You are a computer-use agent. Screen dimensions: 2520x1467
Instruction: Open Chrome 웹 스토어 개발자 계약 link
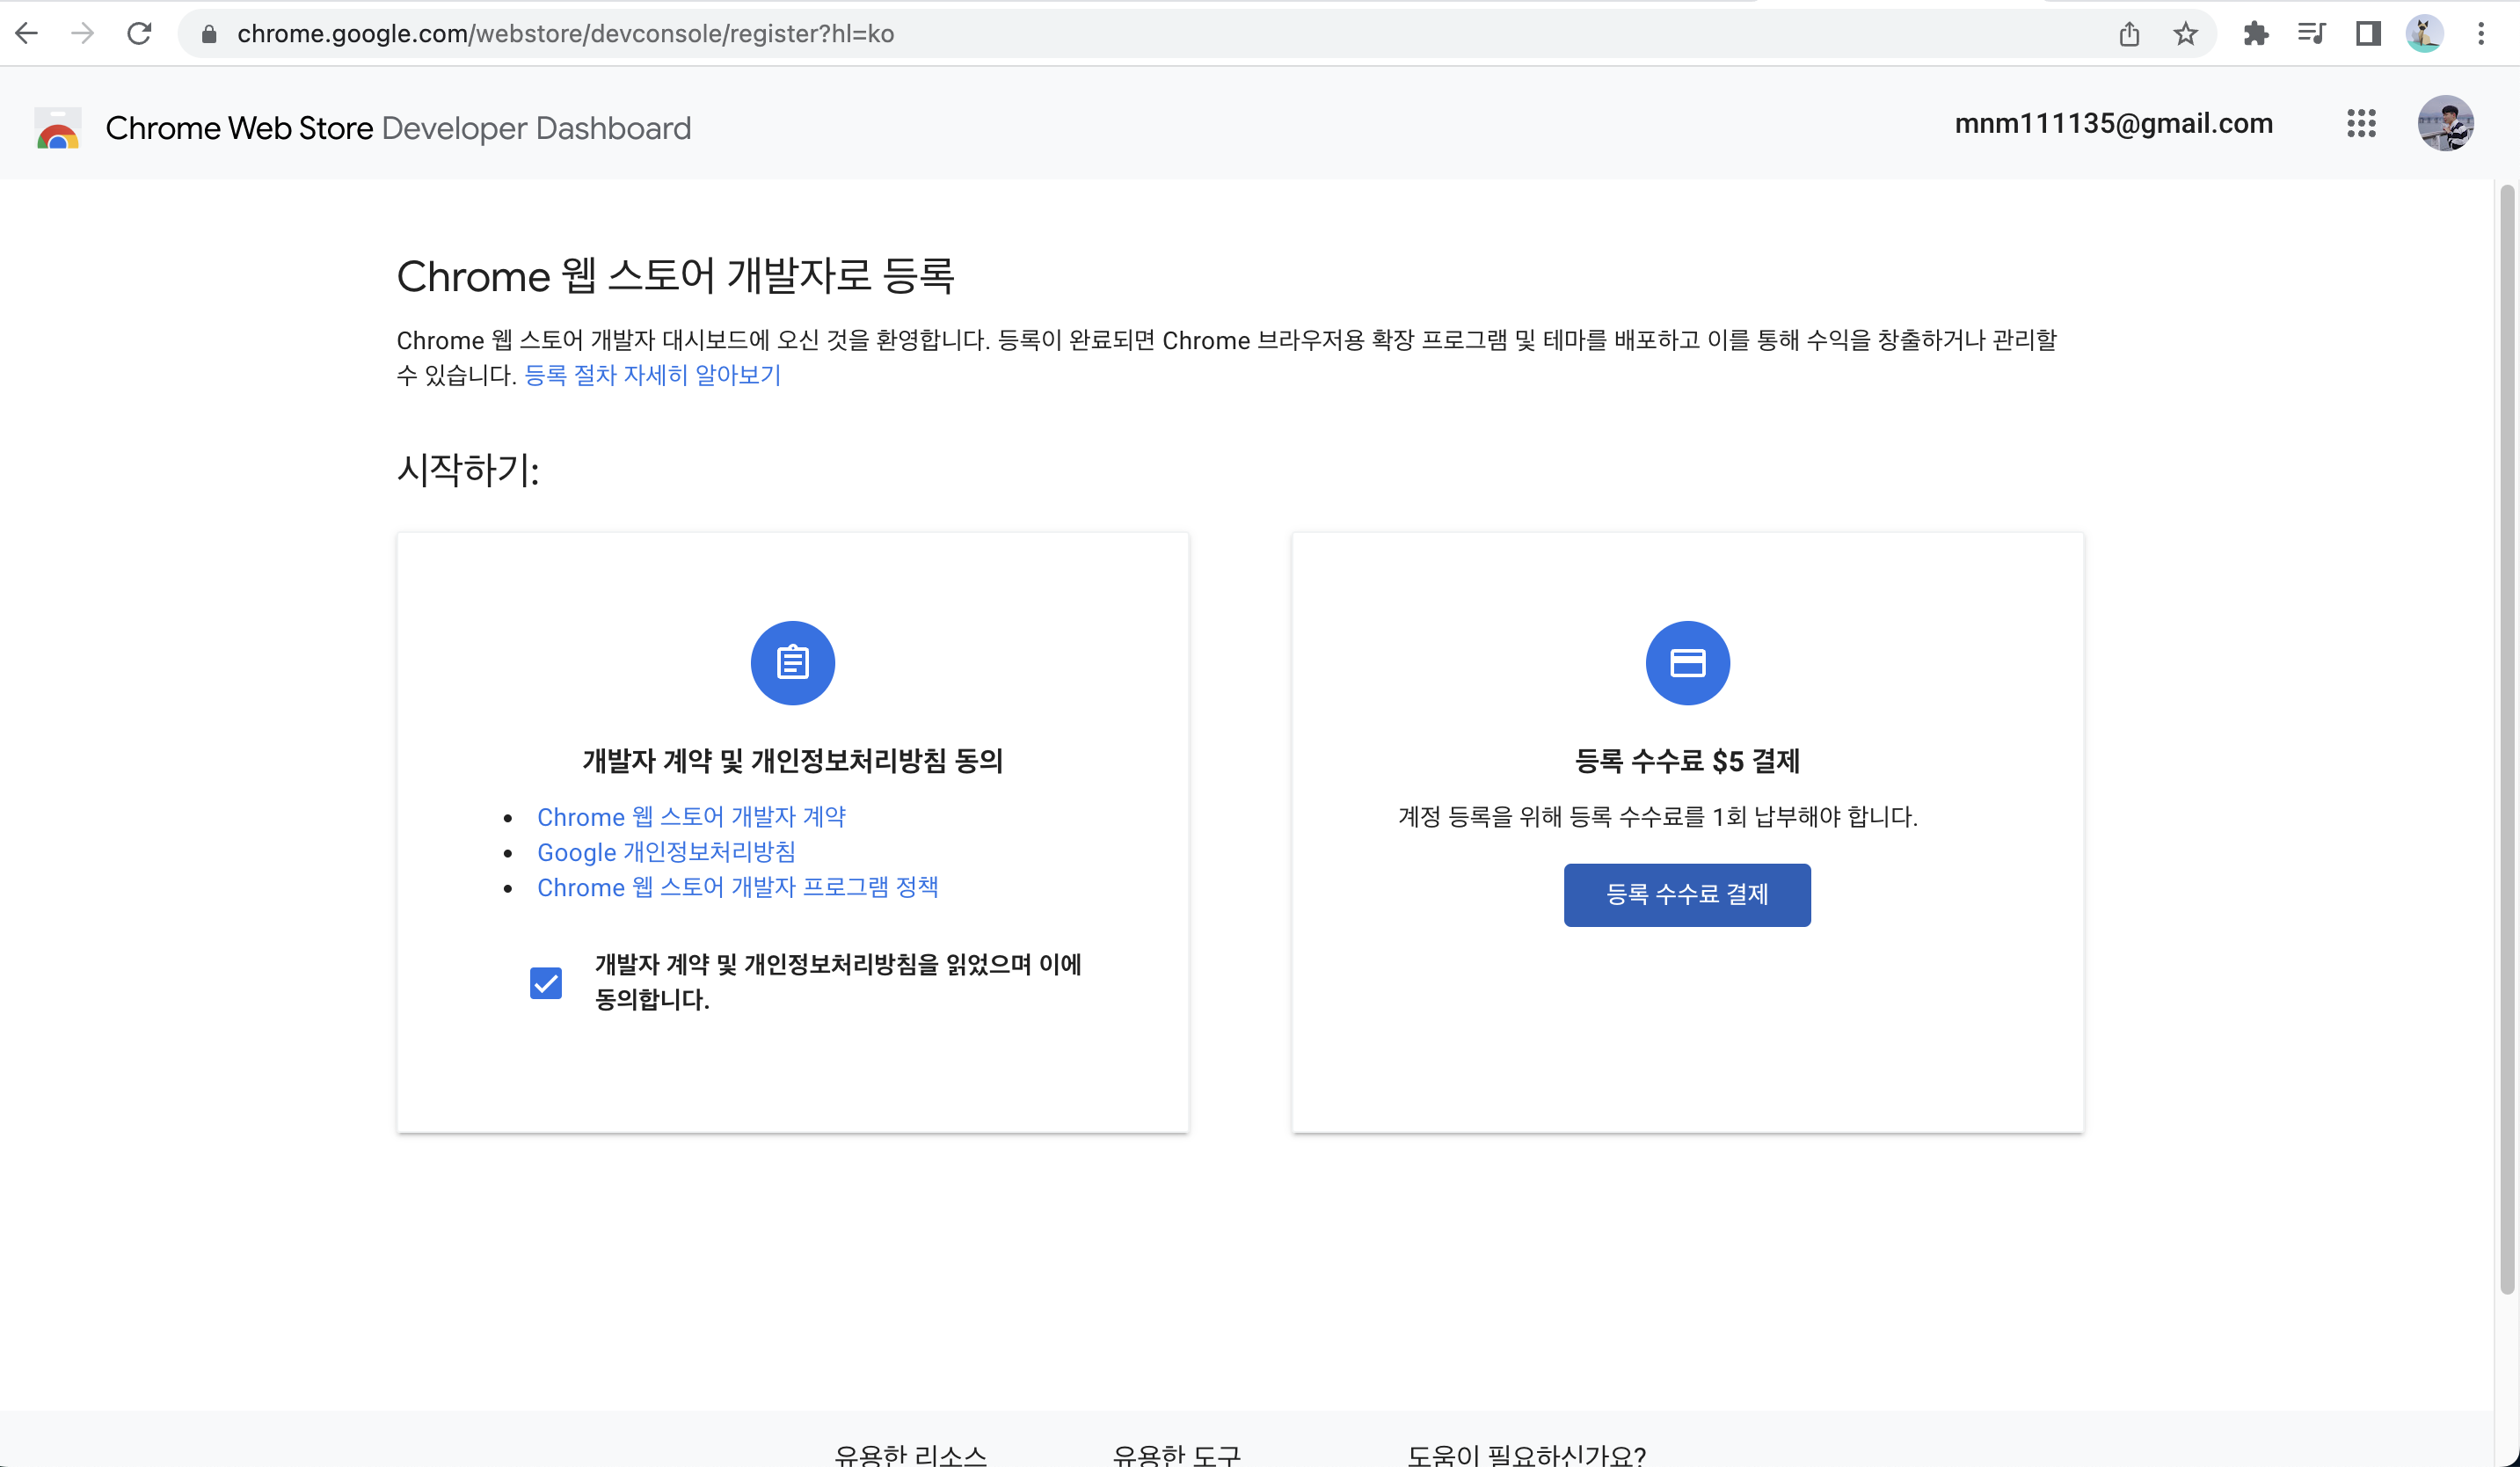click(691, 817)
